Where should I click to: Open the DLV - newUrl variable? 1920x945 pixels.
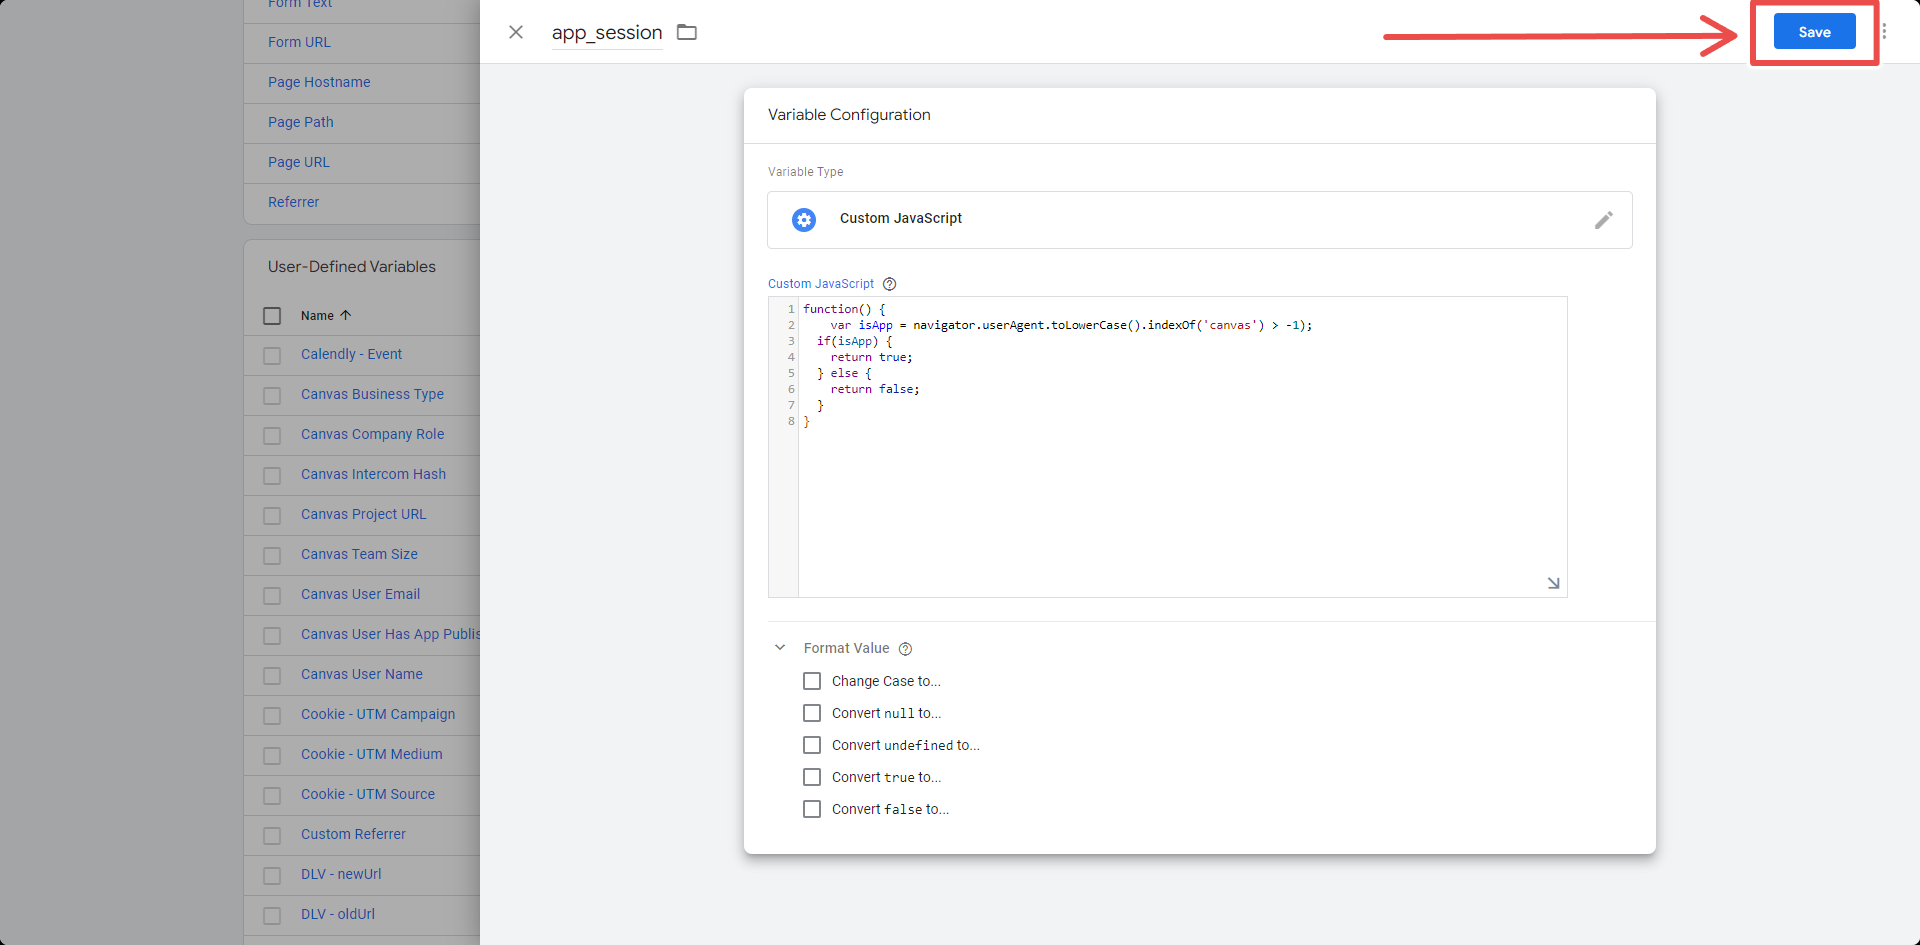(341, 874)
